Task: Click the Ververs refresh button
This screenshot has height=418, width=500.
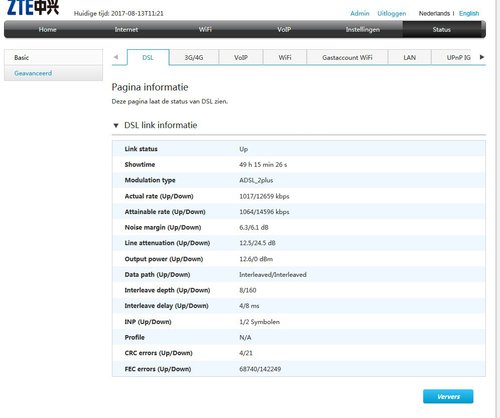Action: [x=448, y=396]
